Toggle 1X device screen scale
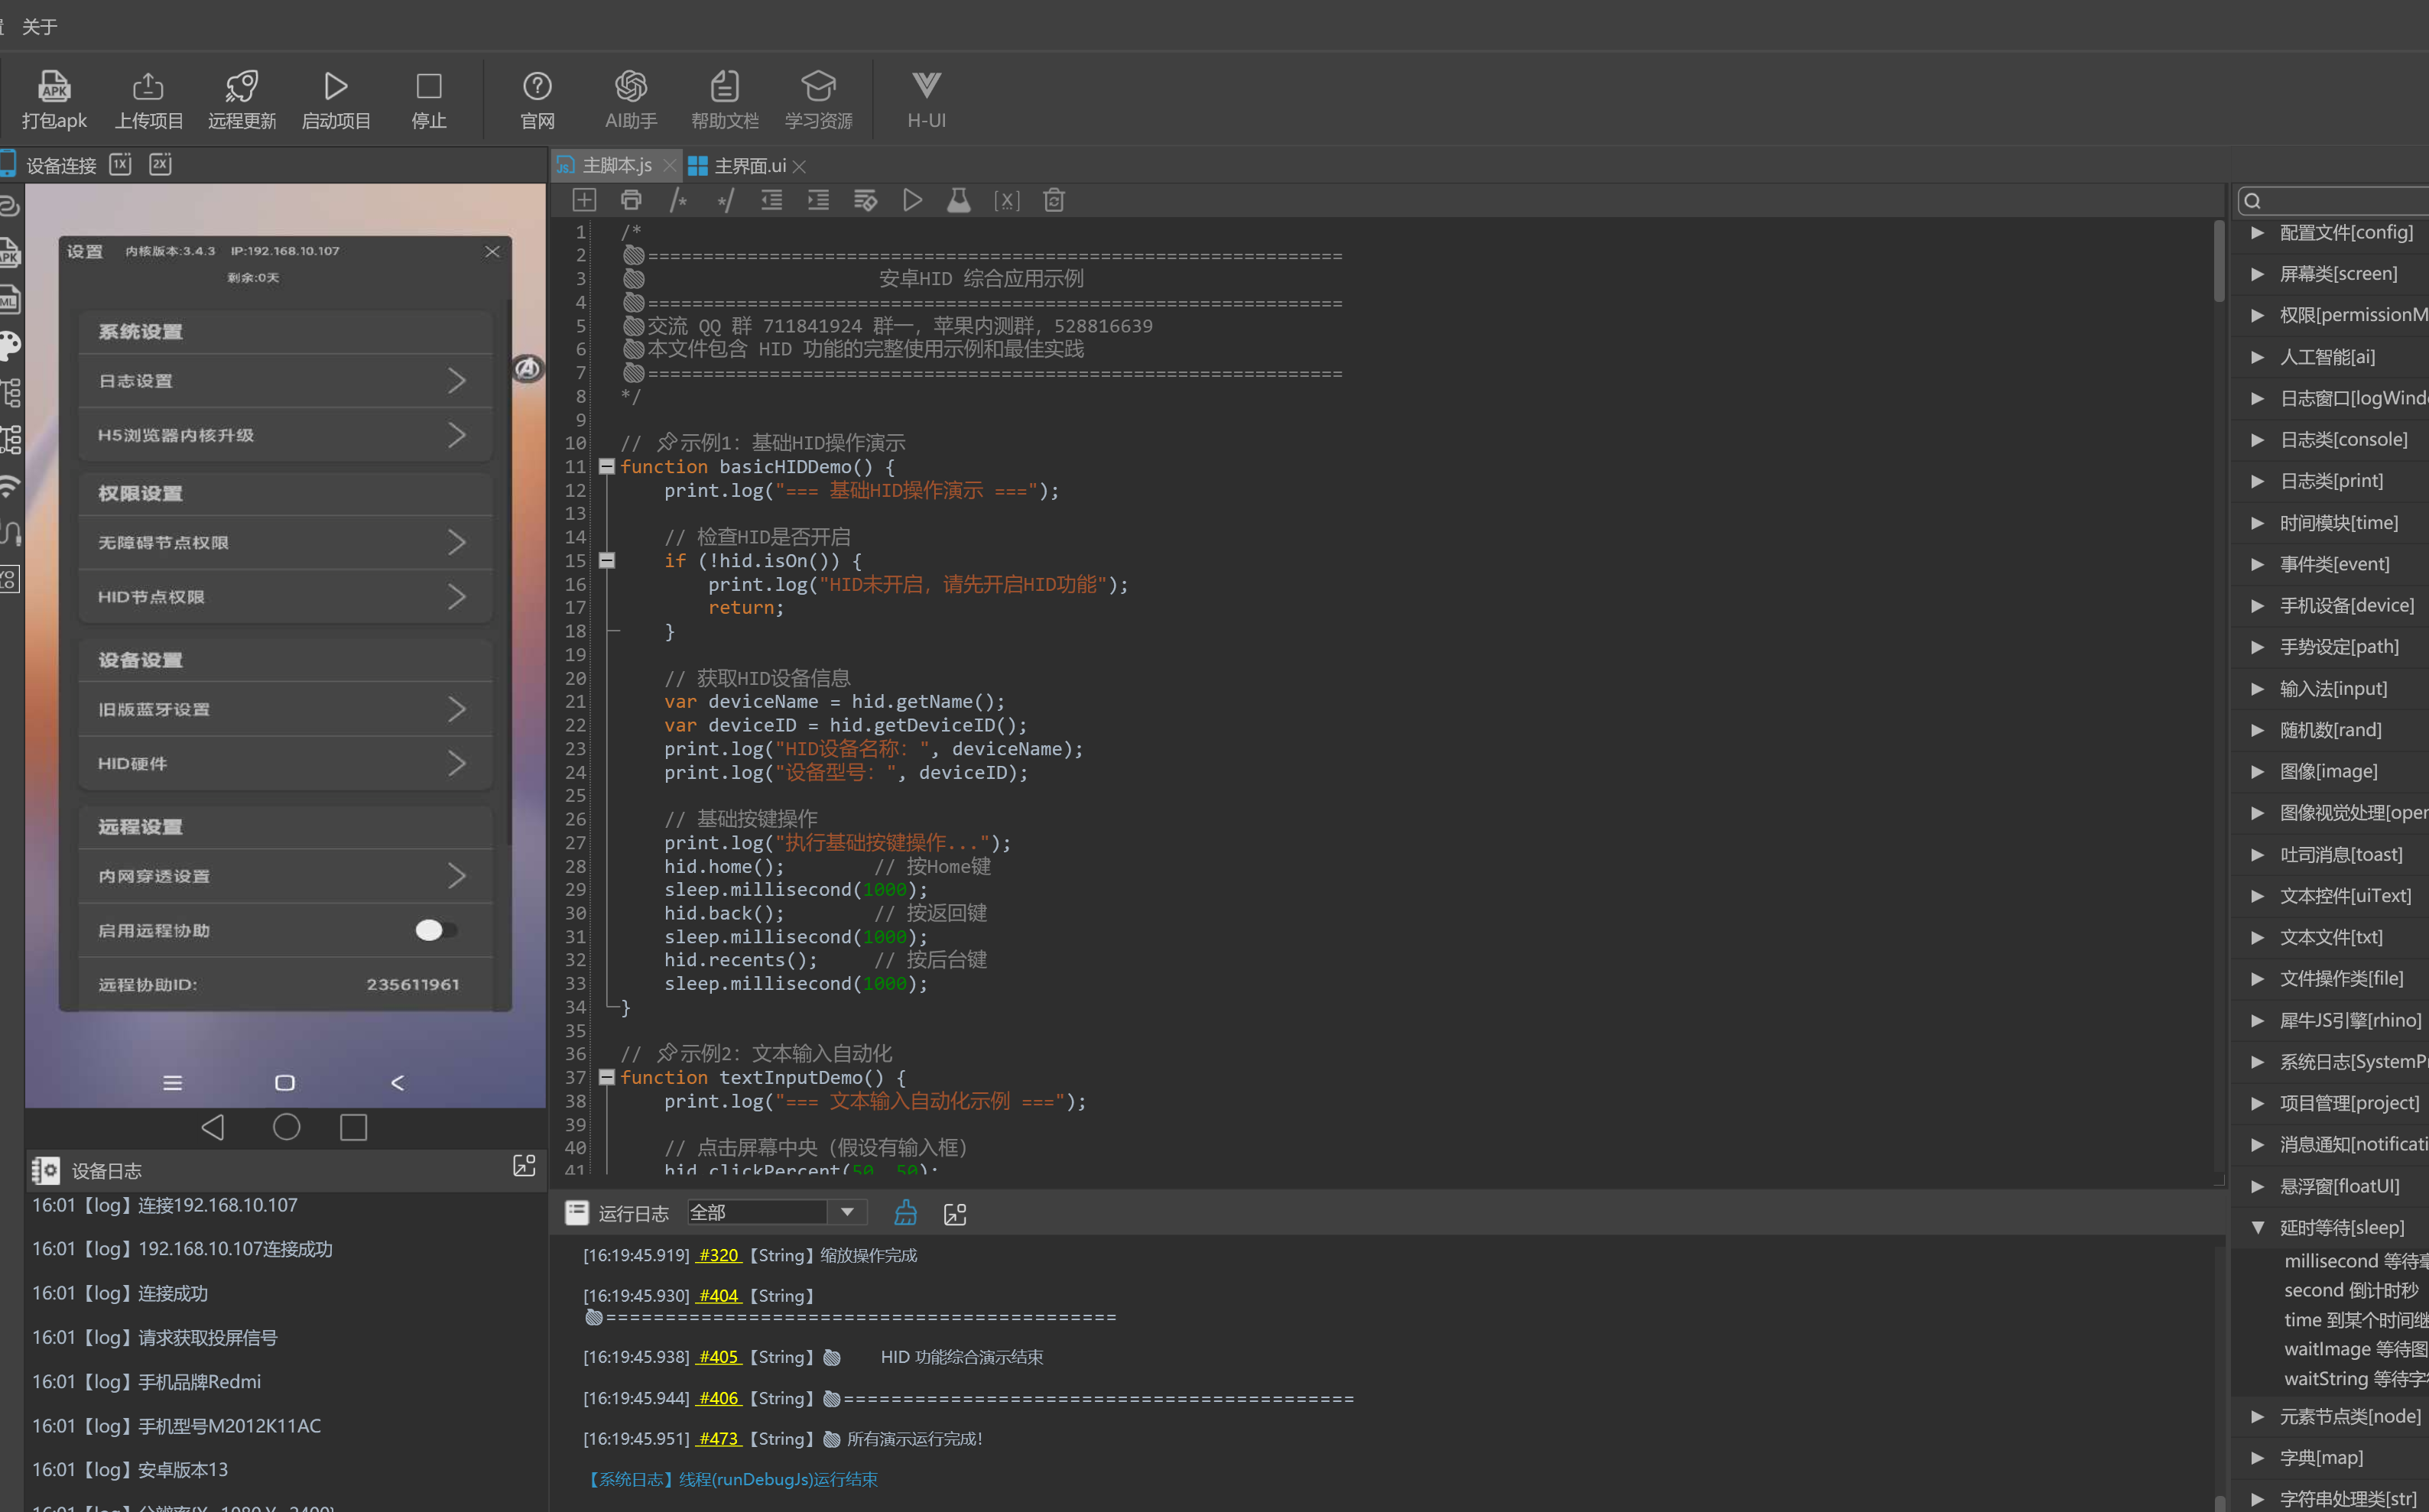Screen dimensions: 2429x1512 tap(120, 164)
